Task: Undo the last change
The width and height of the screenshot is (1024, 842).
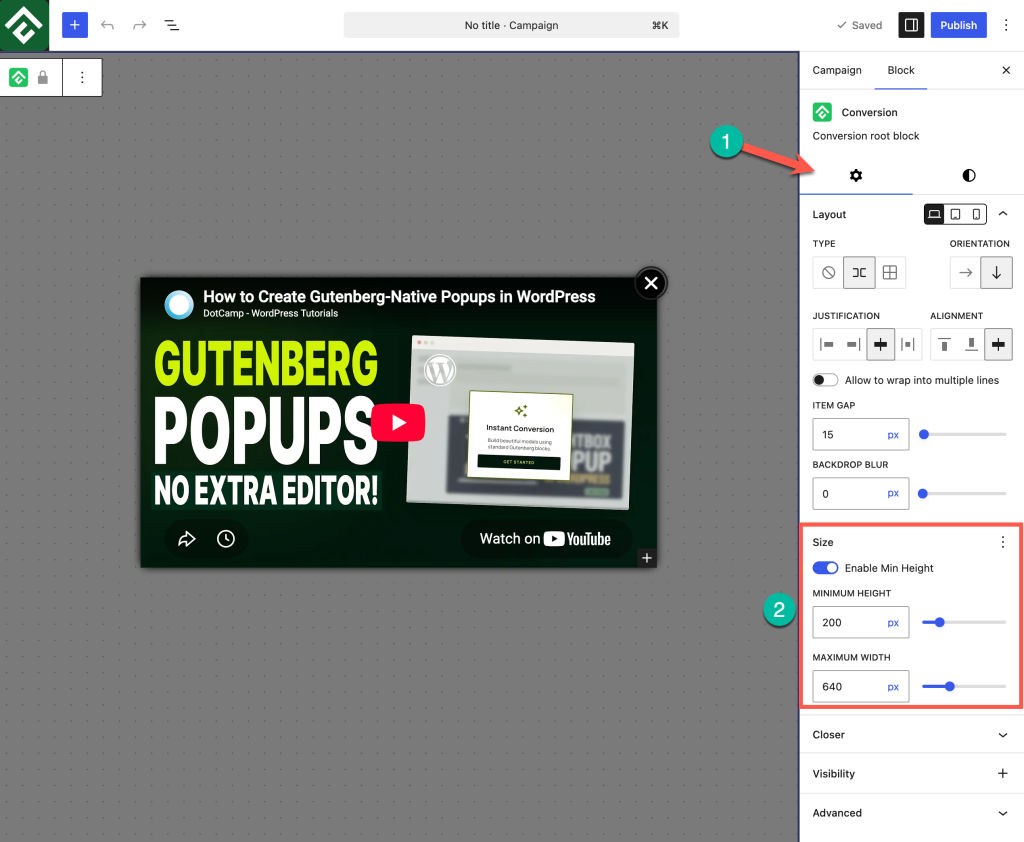Action: coord(107,25)
